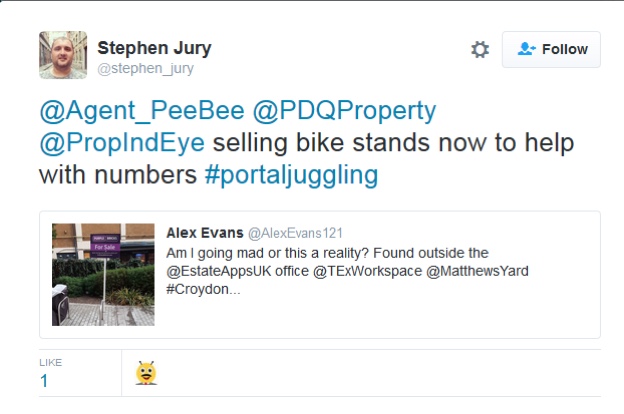
Task: Open Stephen Jury's profile photo
Action: [62, 54]
